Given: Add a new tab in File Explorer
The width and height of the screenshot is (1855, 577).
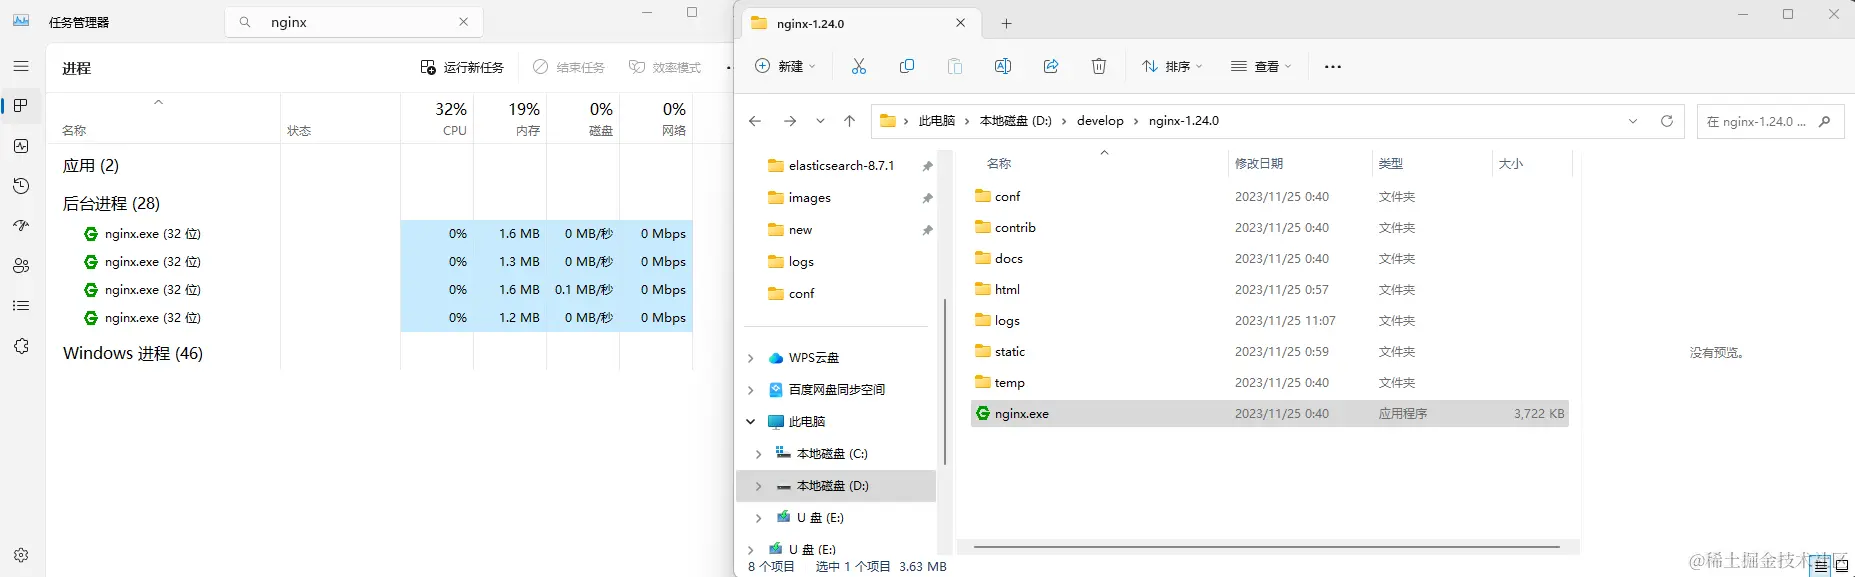Looking at the screenshot, I should 1007,23.
